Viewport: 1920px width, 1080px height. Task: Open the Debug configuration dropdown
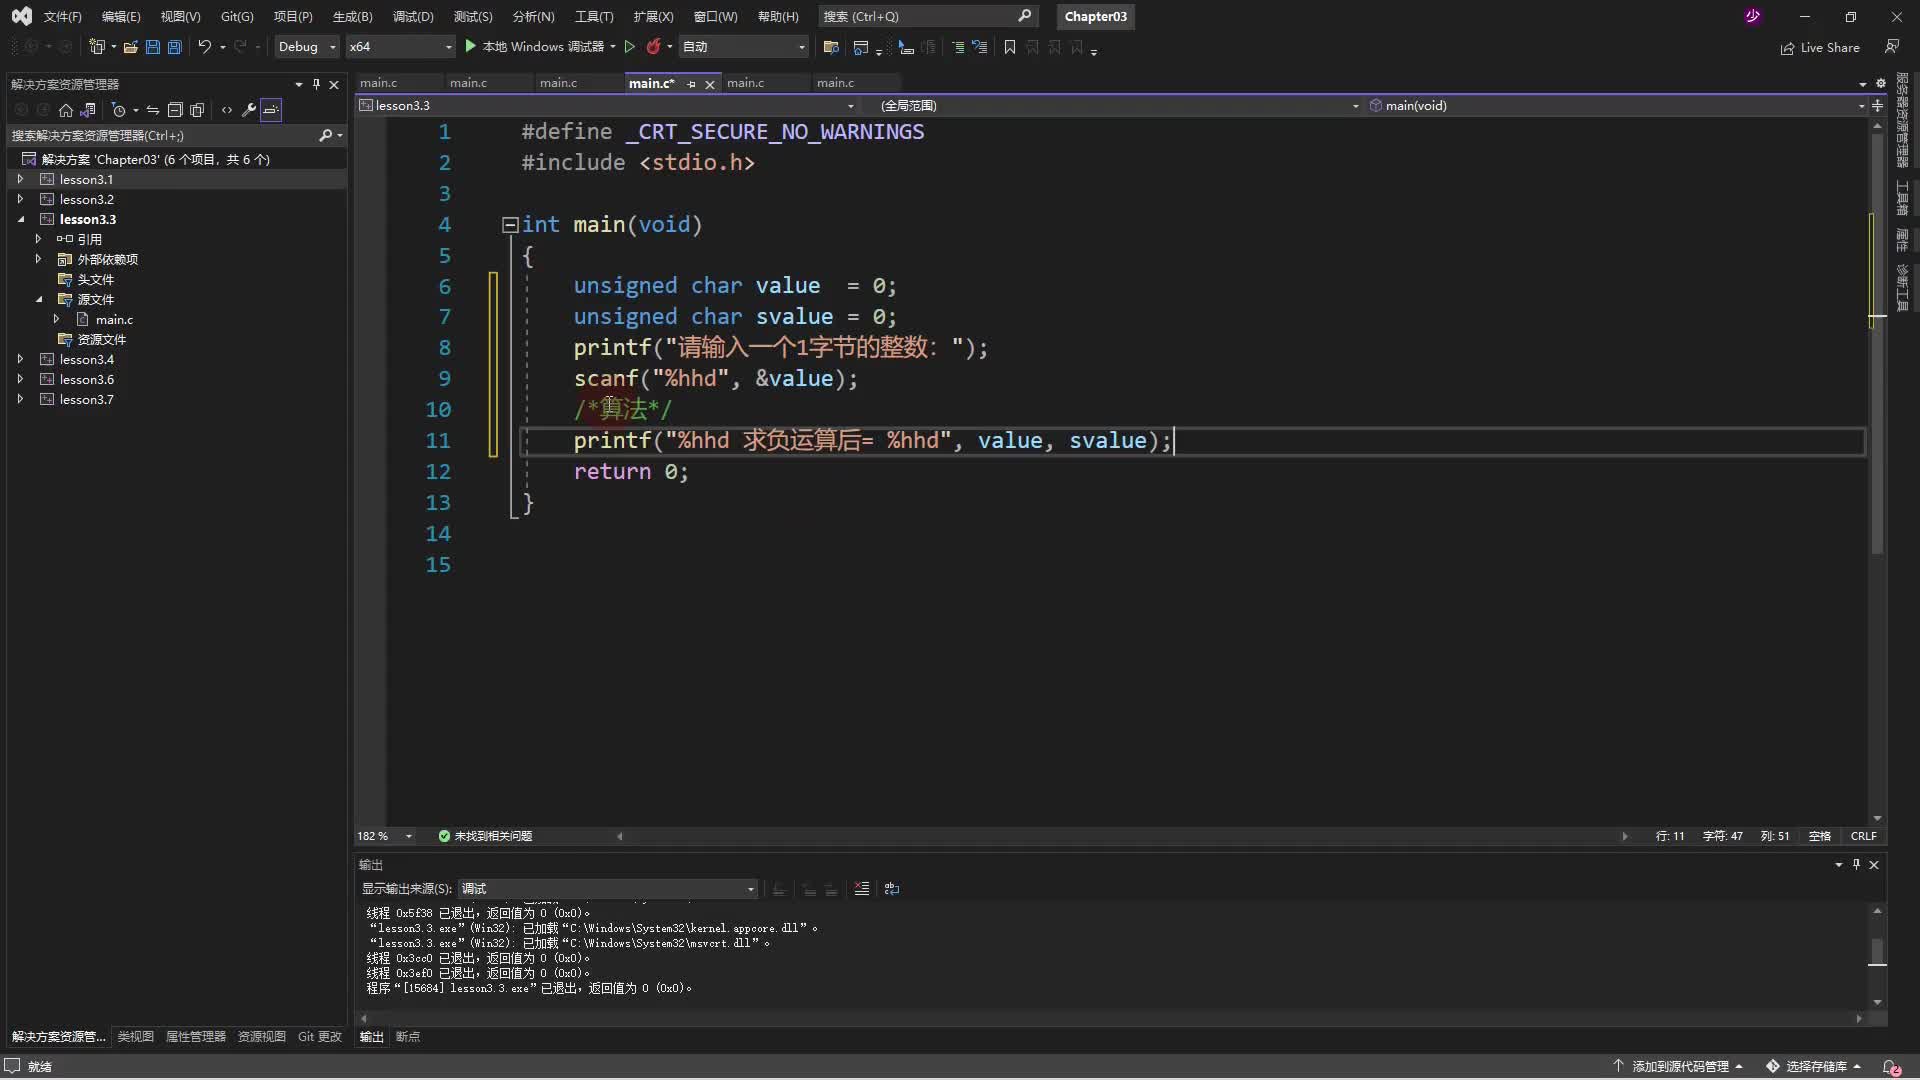(307, 47)
